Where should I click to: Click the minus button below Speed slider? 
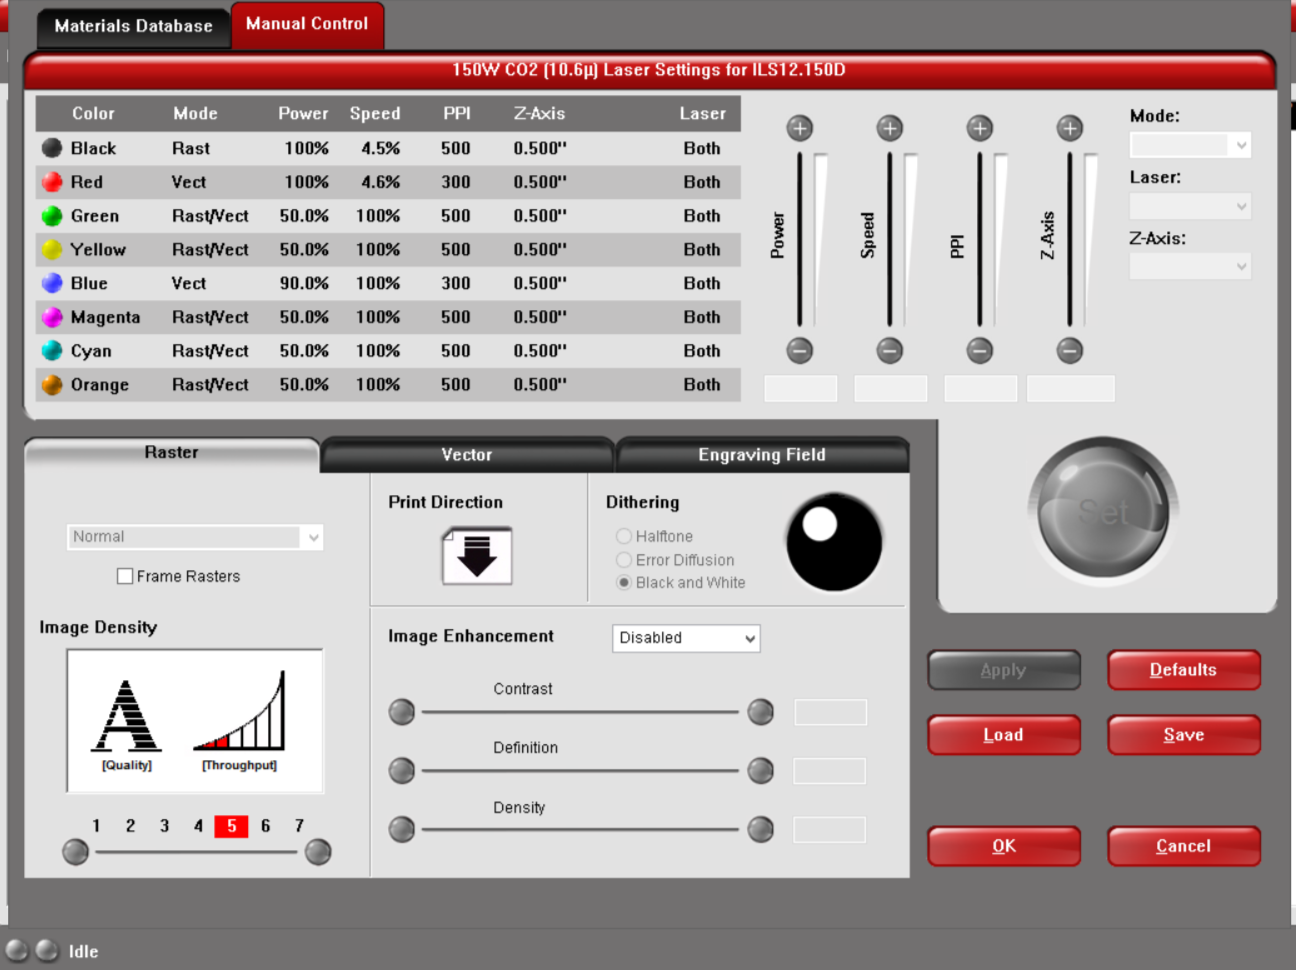889,350
